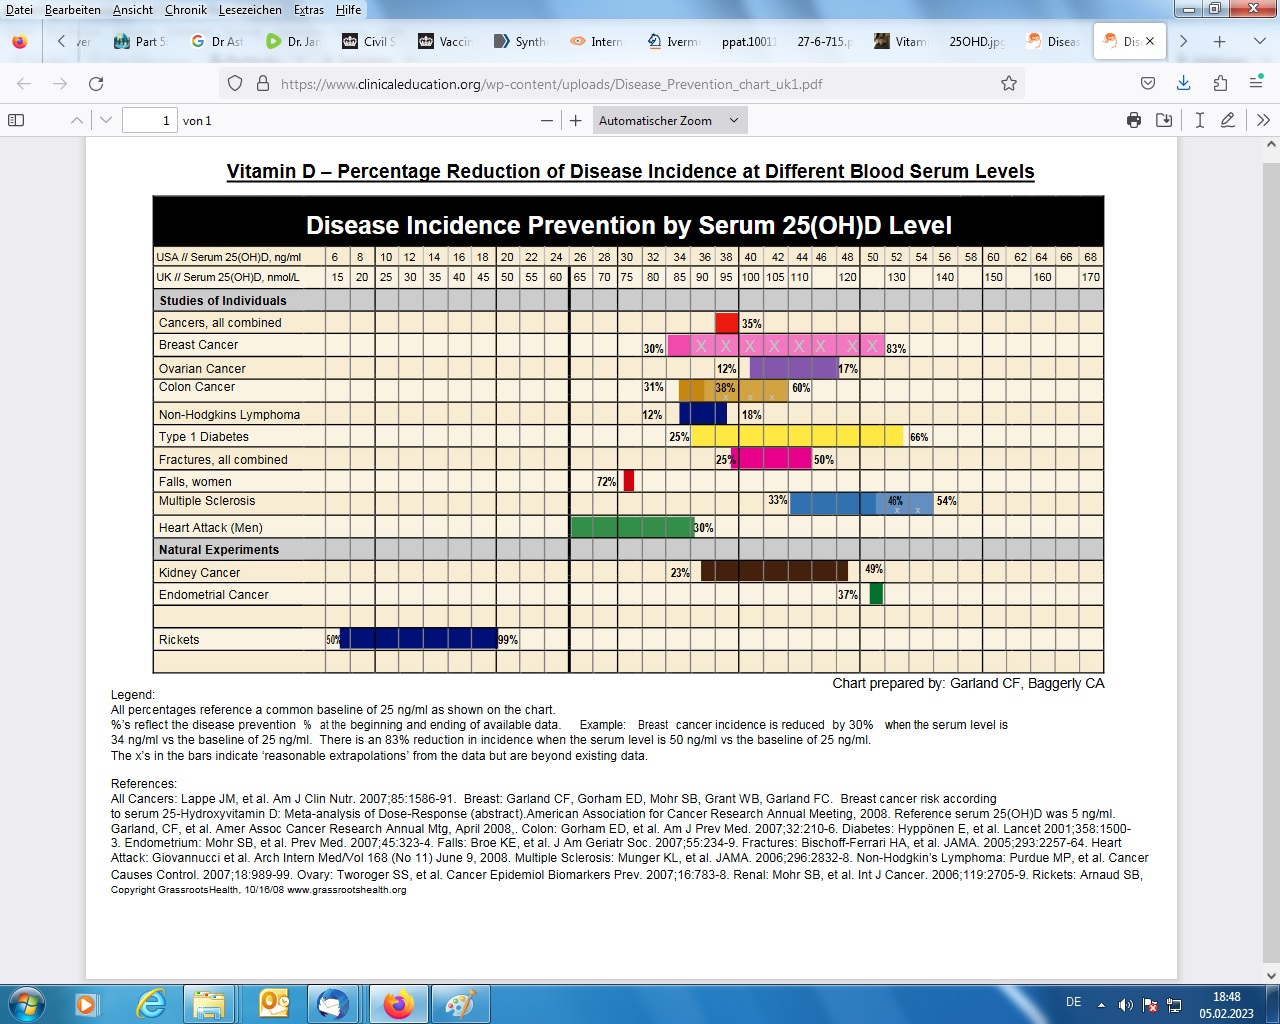1280x1024 pixels.
Task: Open the Hilfe menu
Action: tap(349, 10)
